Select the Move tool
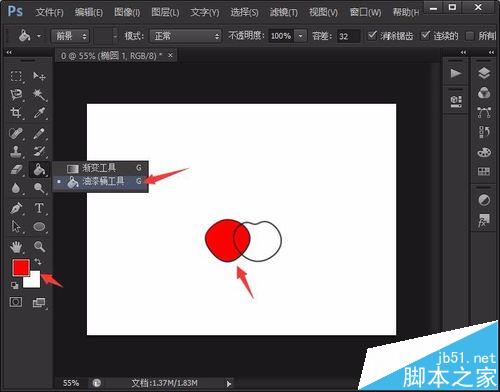The width and height of the screenshot is (500, 392). pos(39,76)
